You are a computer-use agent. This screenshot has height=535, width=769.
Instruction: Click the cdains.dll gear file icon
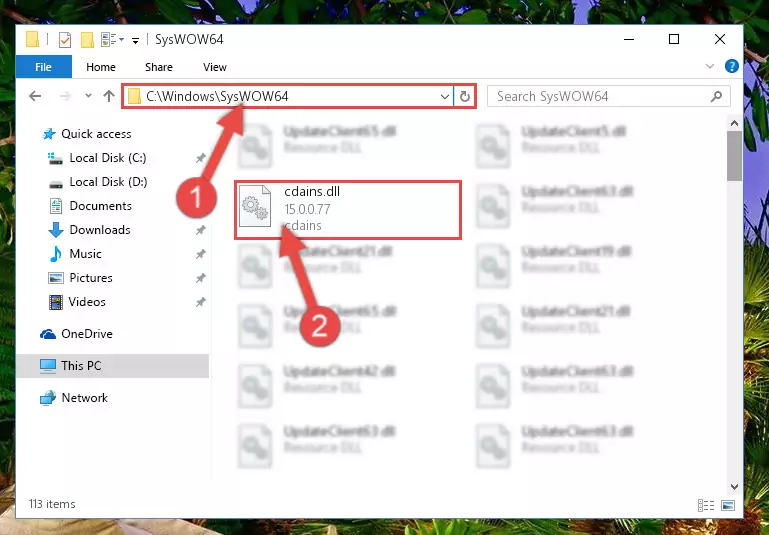click(255, 206)
